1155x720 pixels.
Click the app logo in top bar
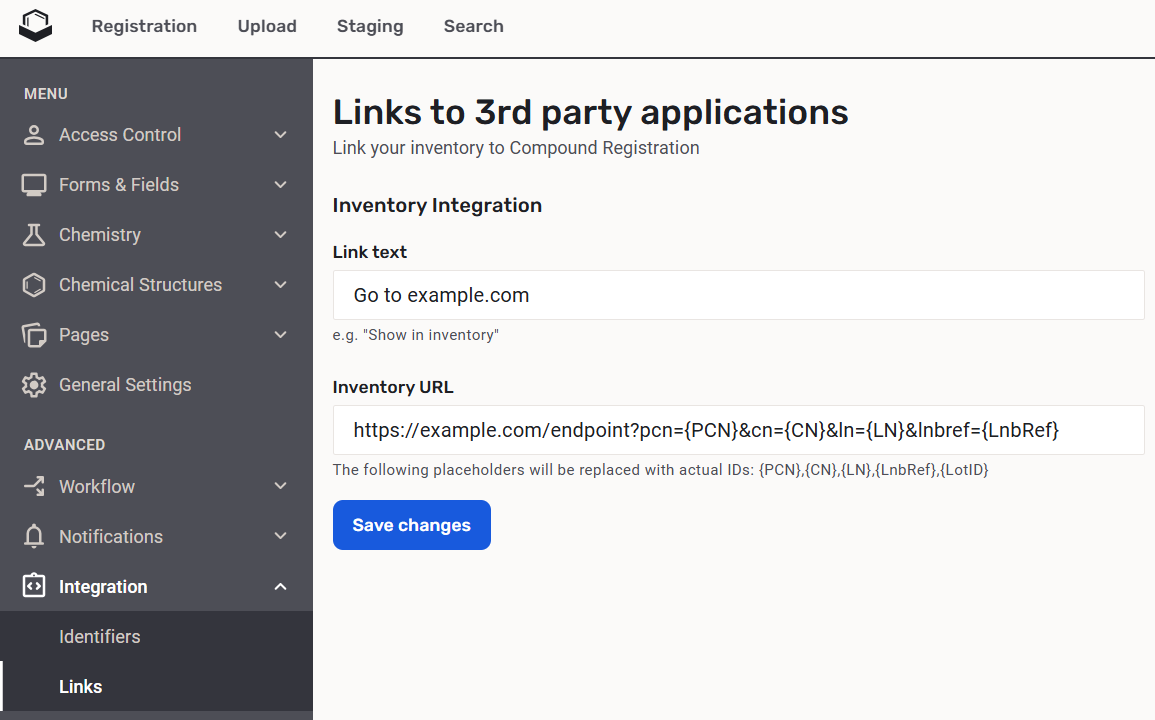(35, 26)
